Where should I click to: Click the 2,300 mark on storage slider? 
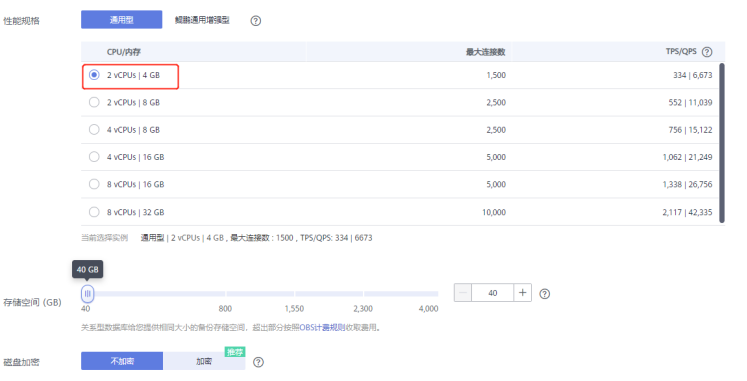[363, 309]
